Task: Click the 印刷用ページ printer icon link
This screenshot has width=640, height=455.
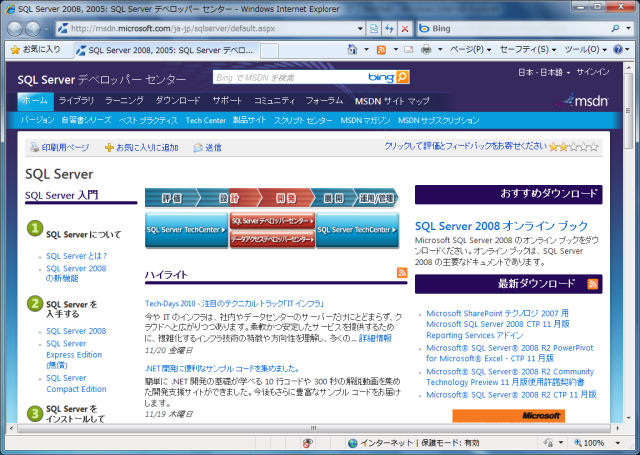Action: [60, 147]
